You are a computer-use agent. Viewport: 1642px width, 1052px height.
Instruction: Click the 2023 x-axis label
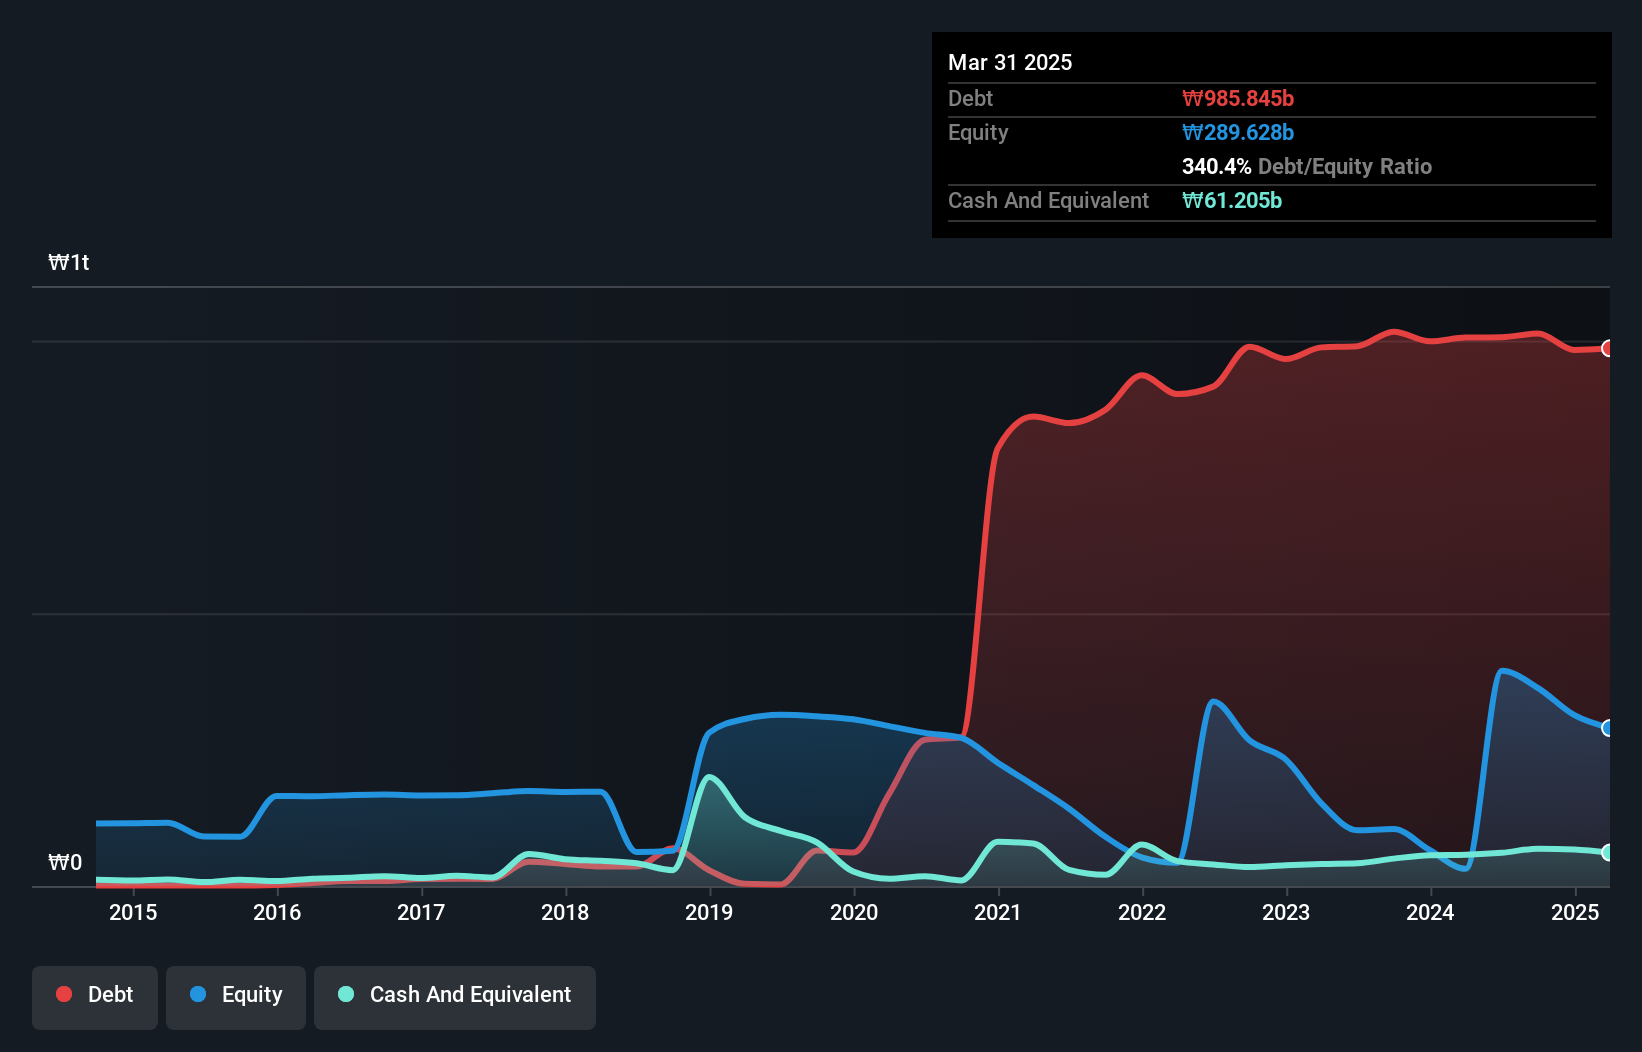pyautogui.click(x=1286, y=912)
